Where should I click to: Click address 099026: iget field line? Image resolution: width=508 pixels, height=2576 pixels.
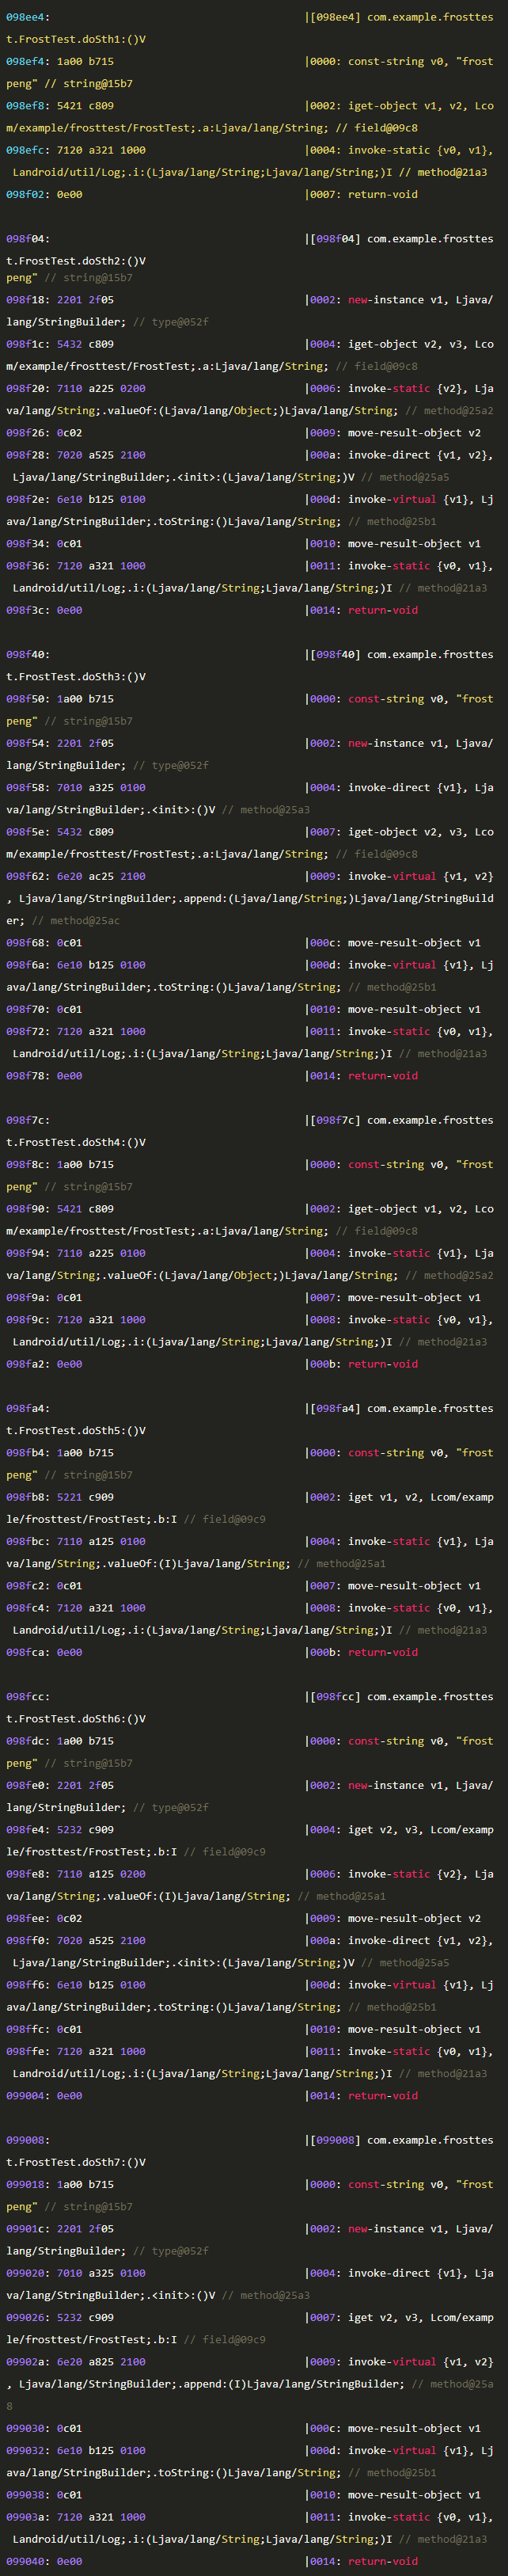click(28, 2317)
